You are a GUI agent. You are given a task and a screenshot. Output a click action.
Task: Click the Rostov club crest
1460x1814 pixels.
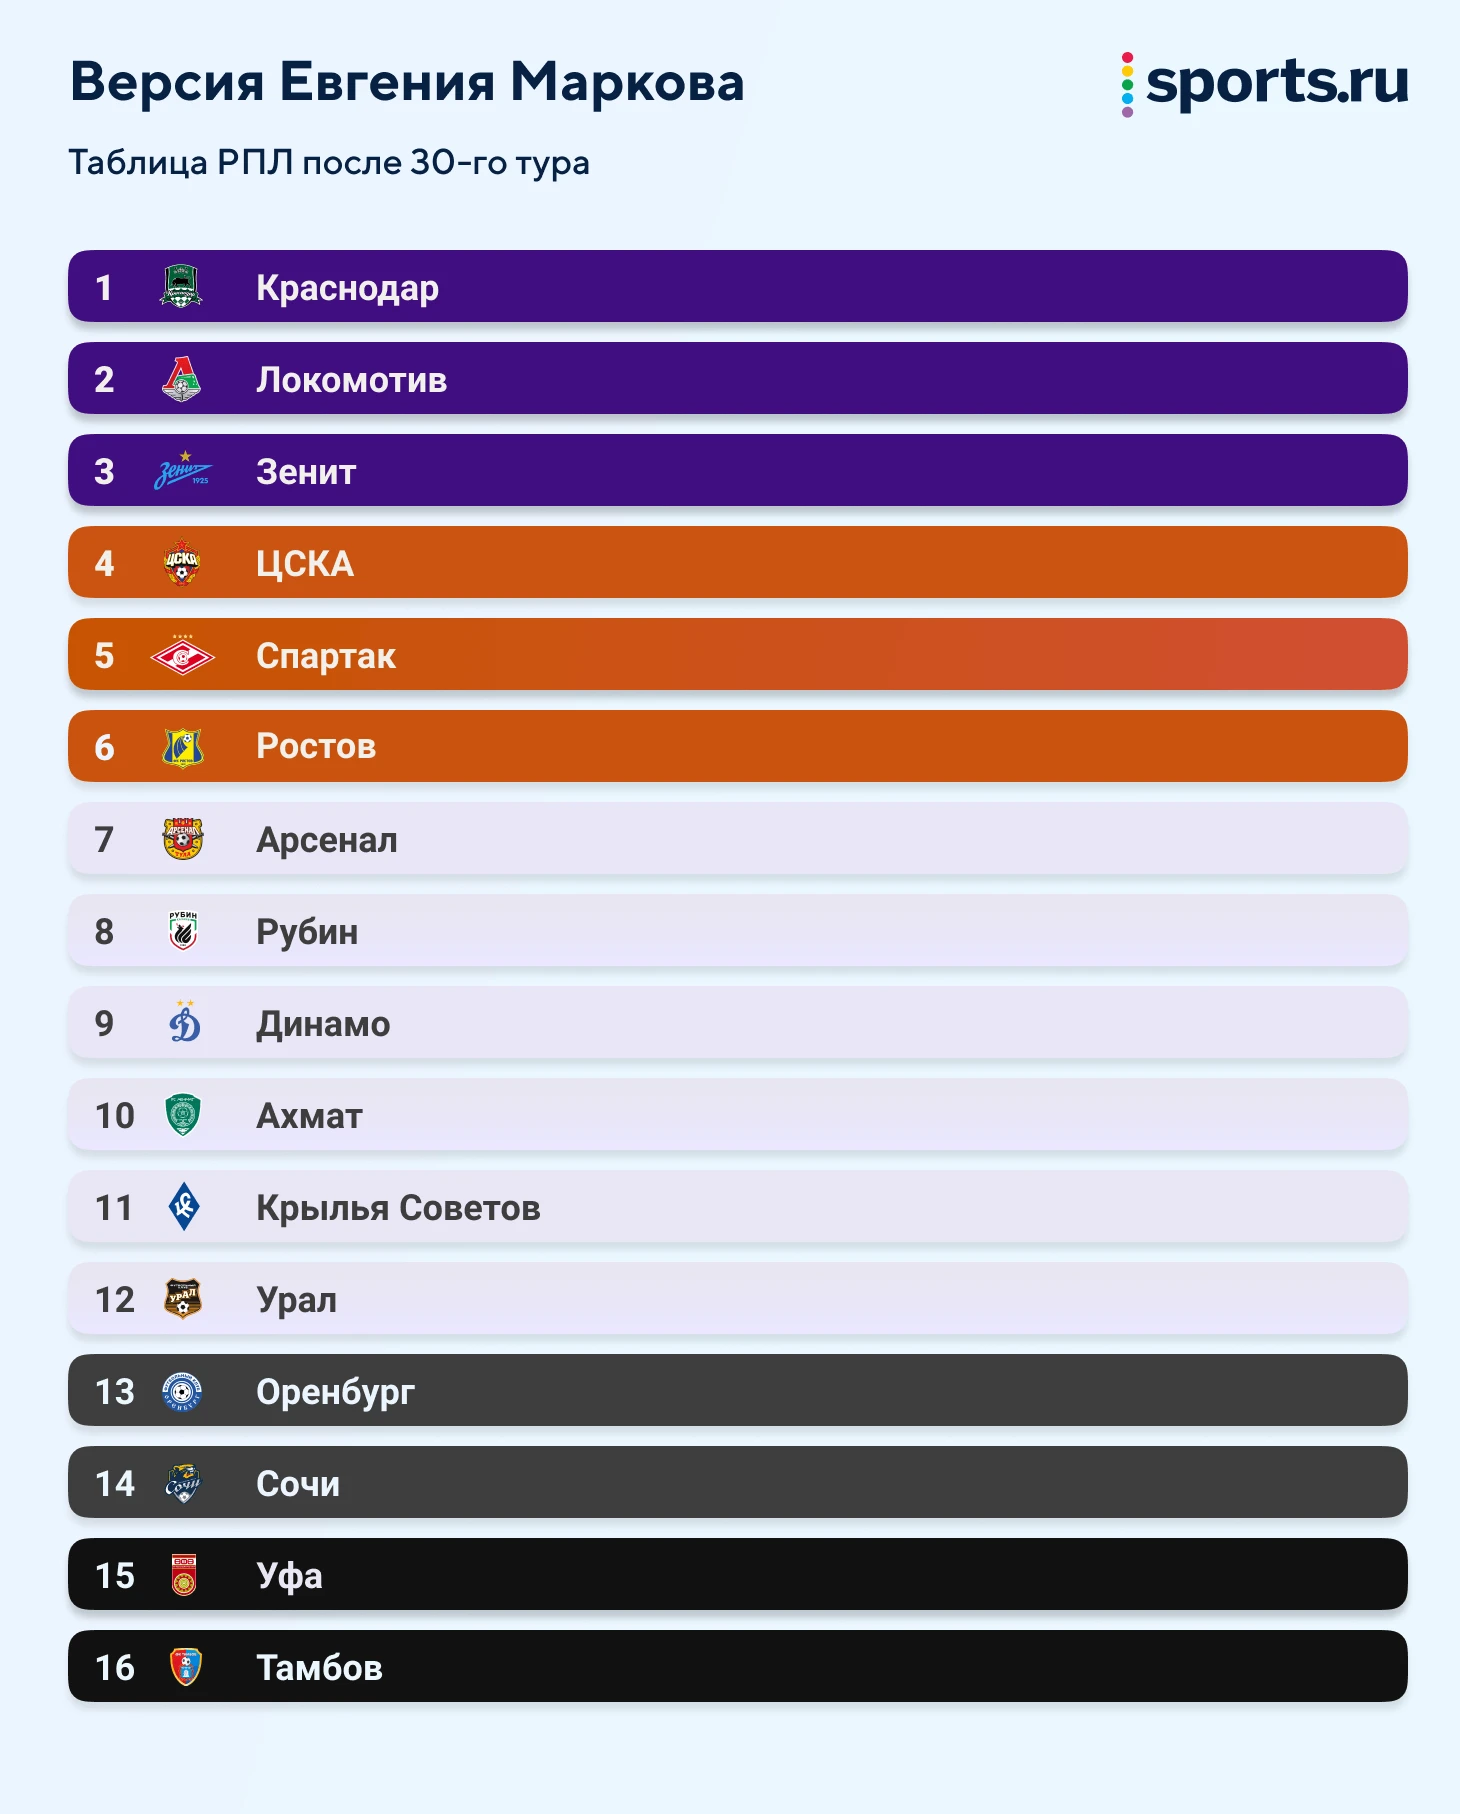[x=182, y=747]
